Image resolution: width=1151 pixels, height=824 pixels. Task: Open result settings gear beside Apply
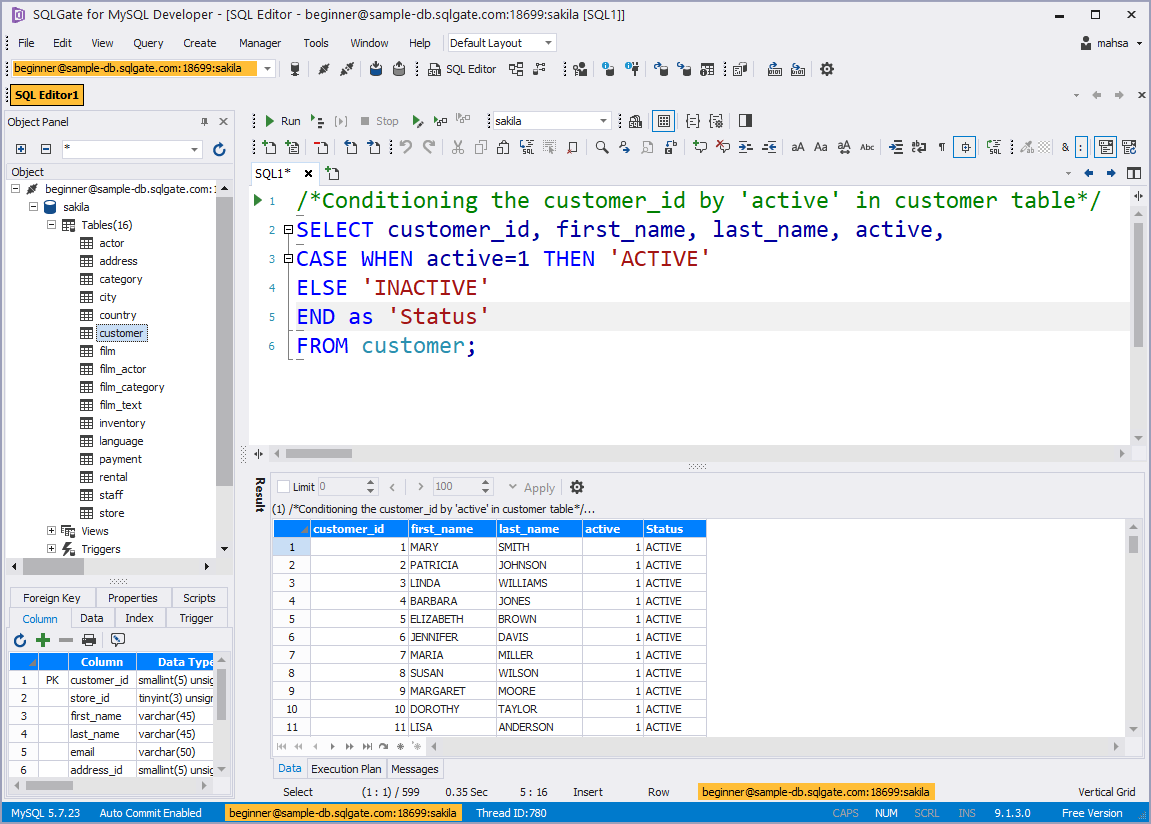[x=577, y=487]
